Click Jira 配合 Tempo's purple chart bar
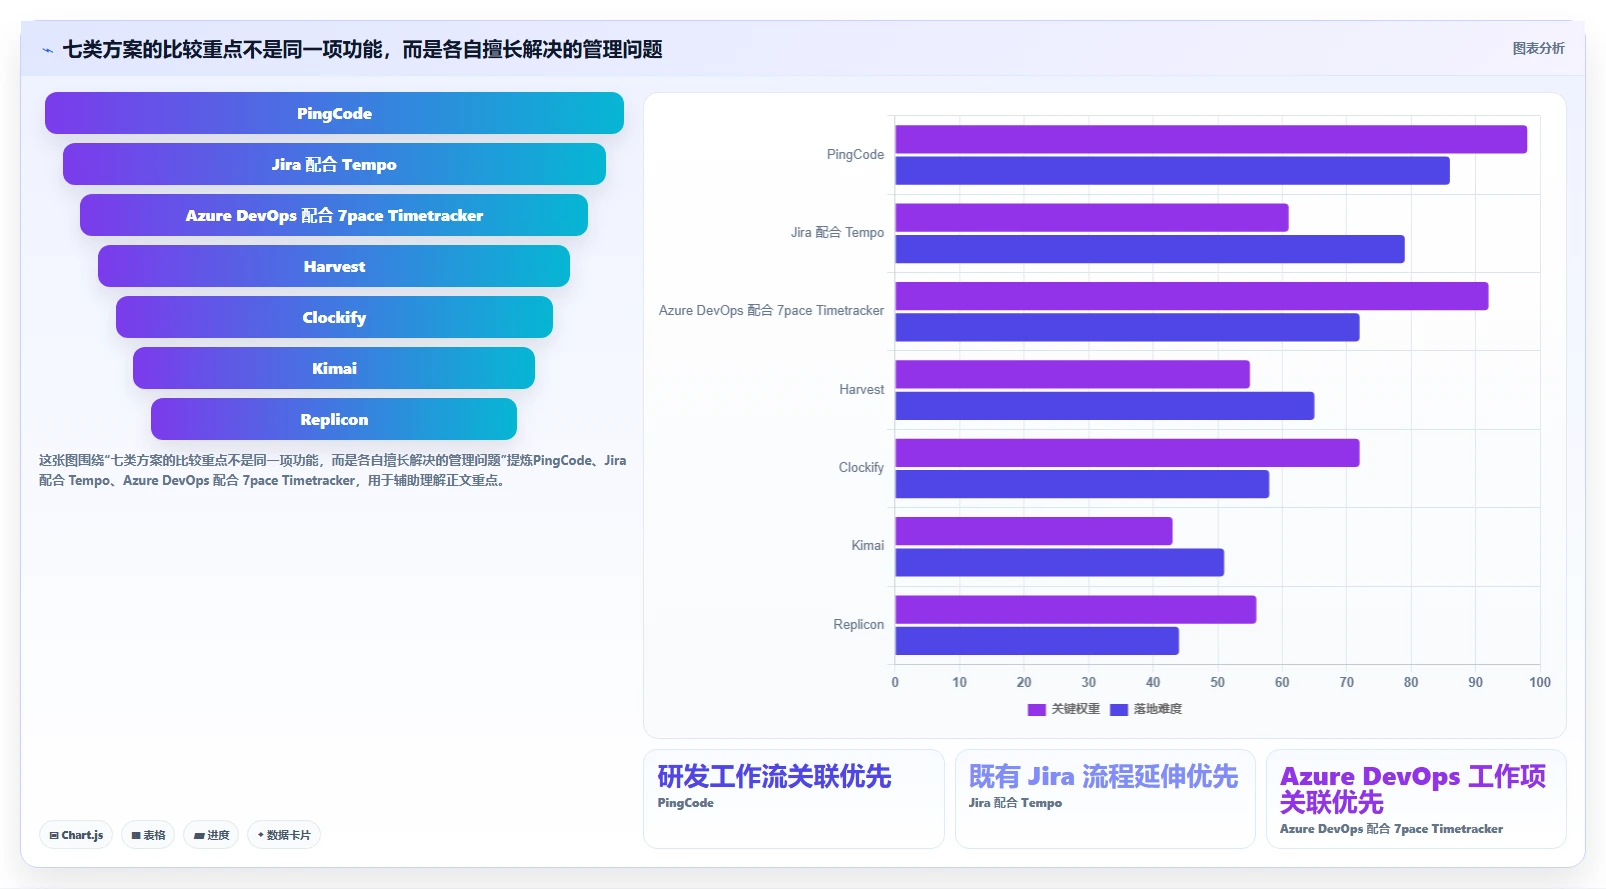The height and width of the screenshot is (889, 1606). (1092, 218)
